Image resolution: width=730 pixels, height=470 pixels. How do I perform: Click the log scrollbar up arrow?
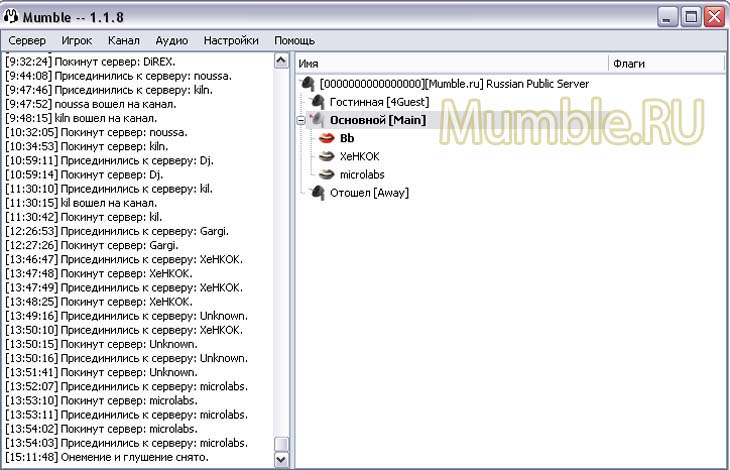point(281,61)
